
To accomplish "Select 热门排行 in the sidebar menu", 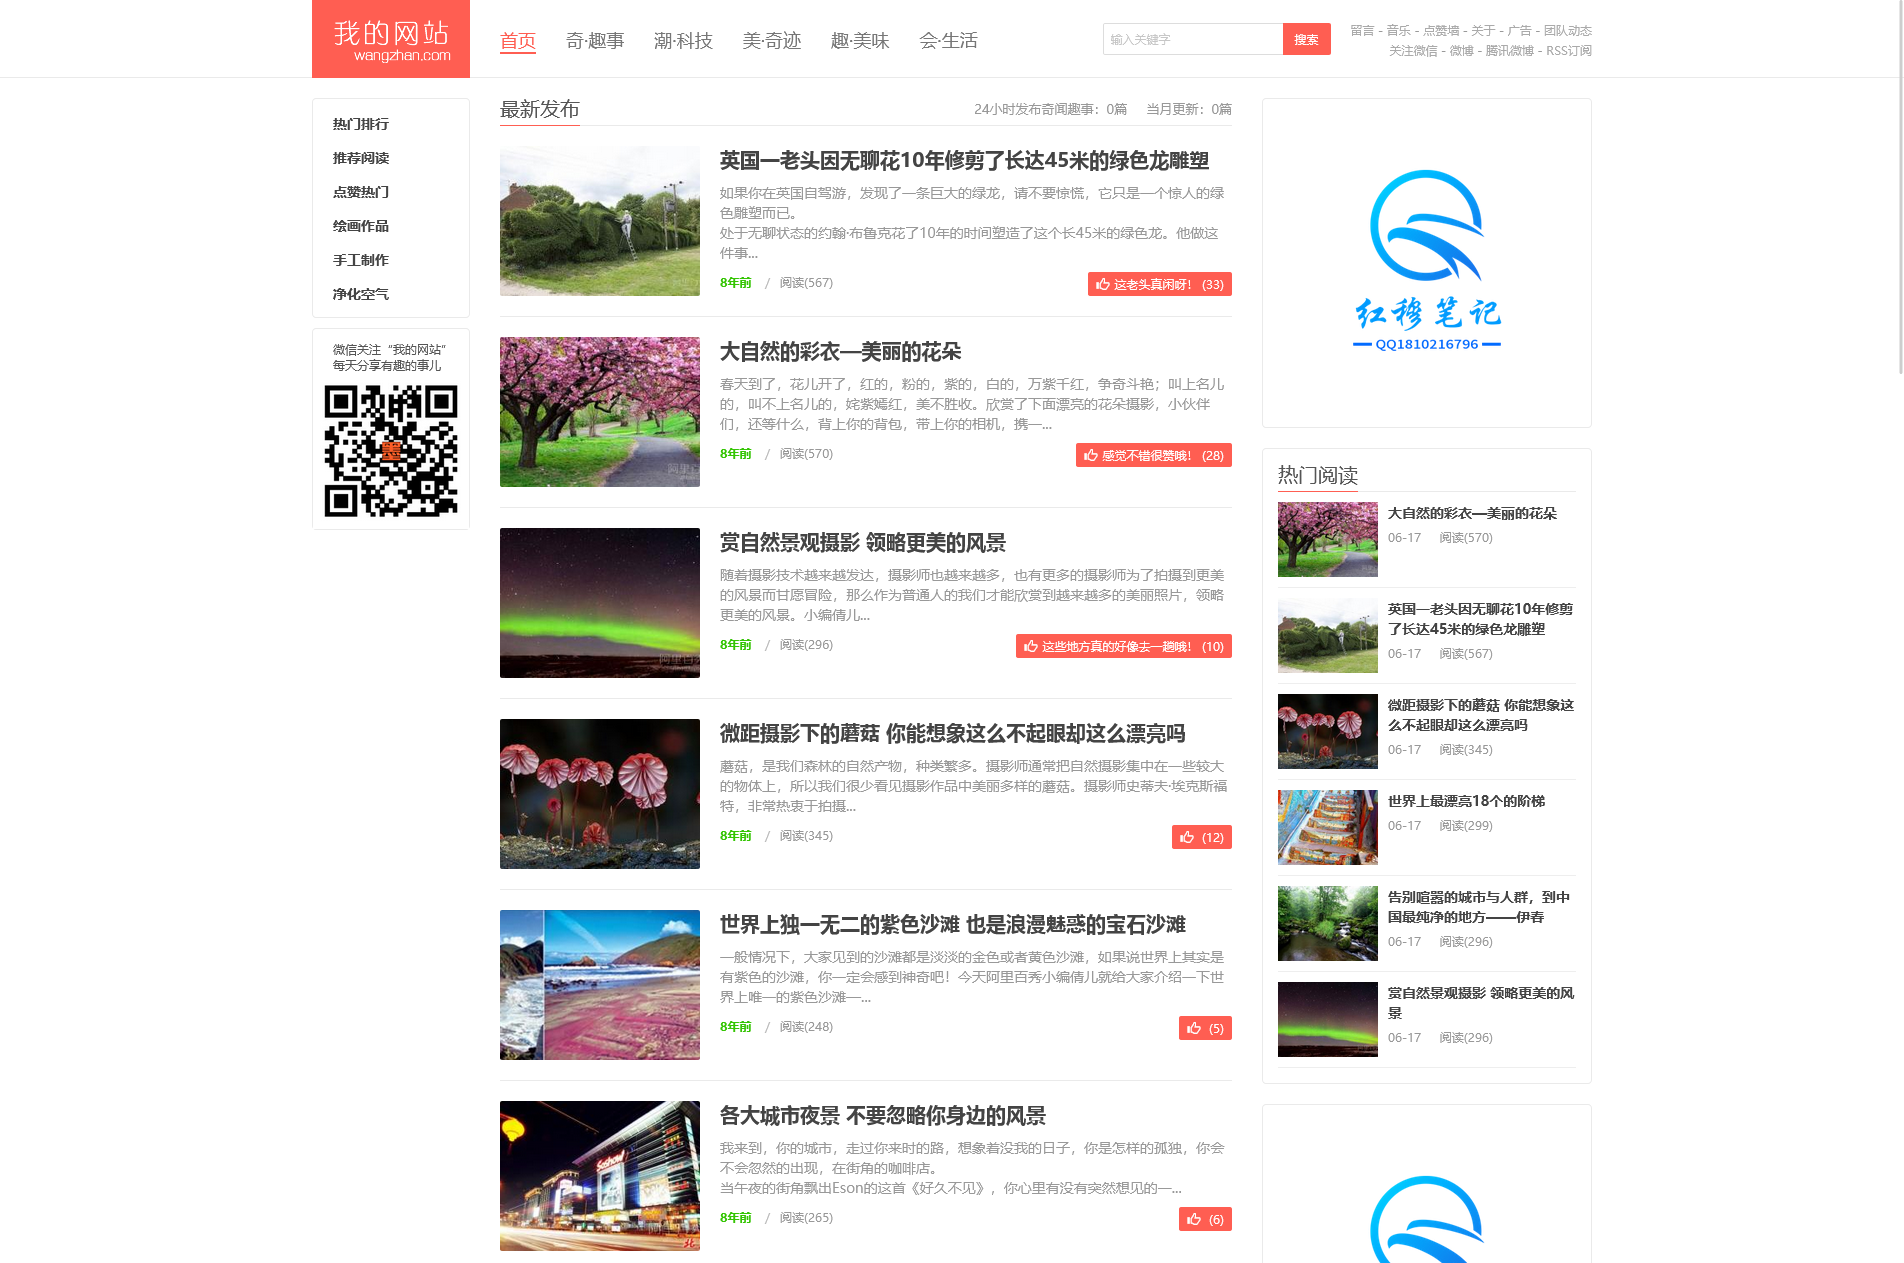I will (361, 123).
